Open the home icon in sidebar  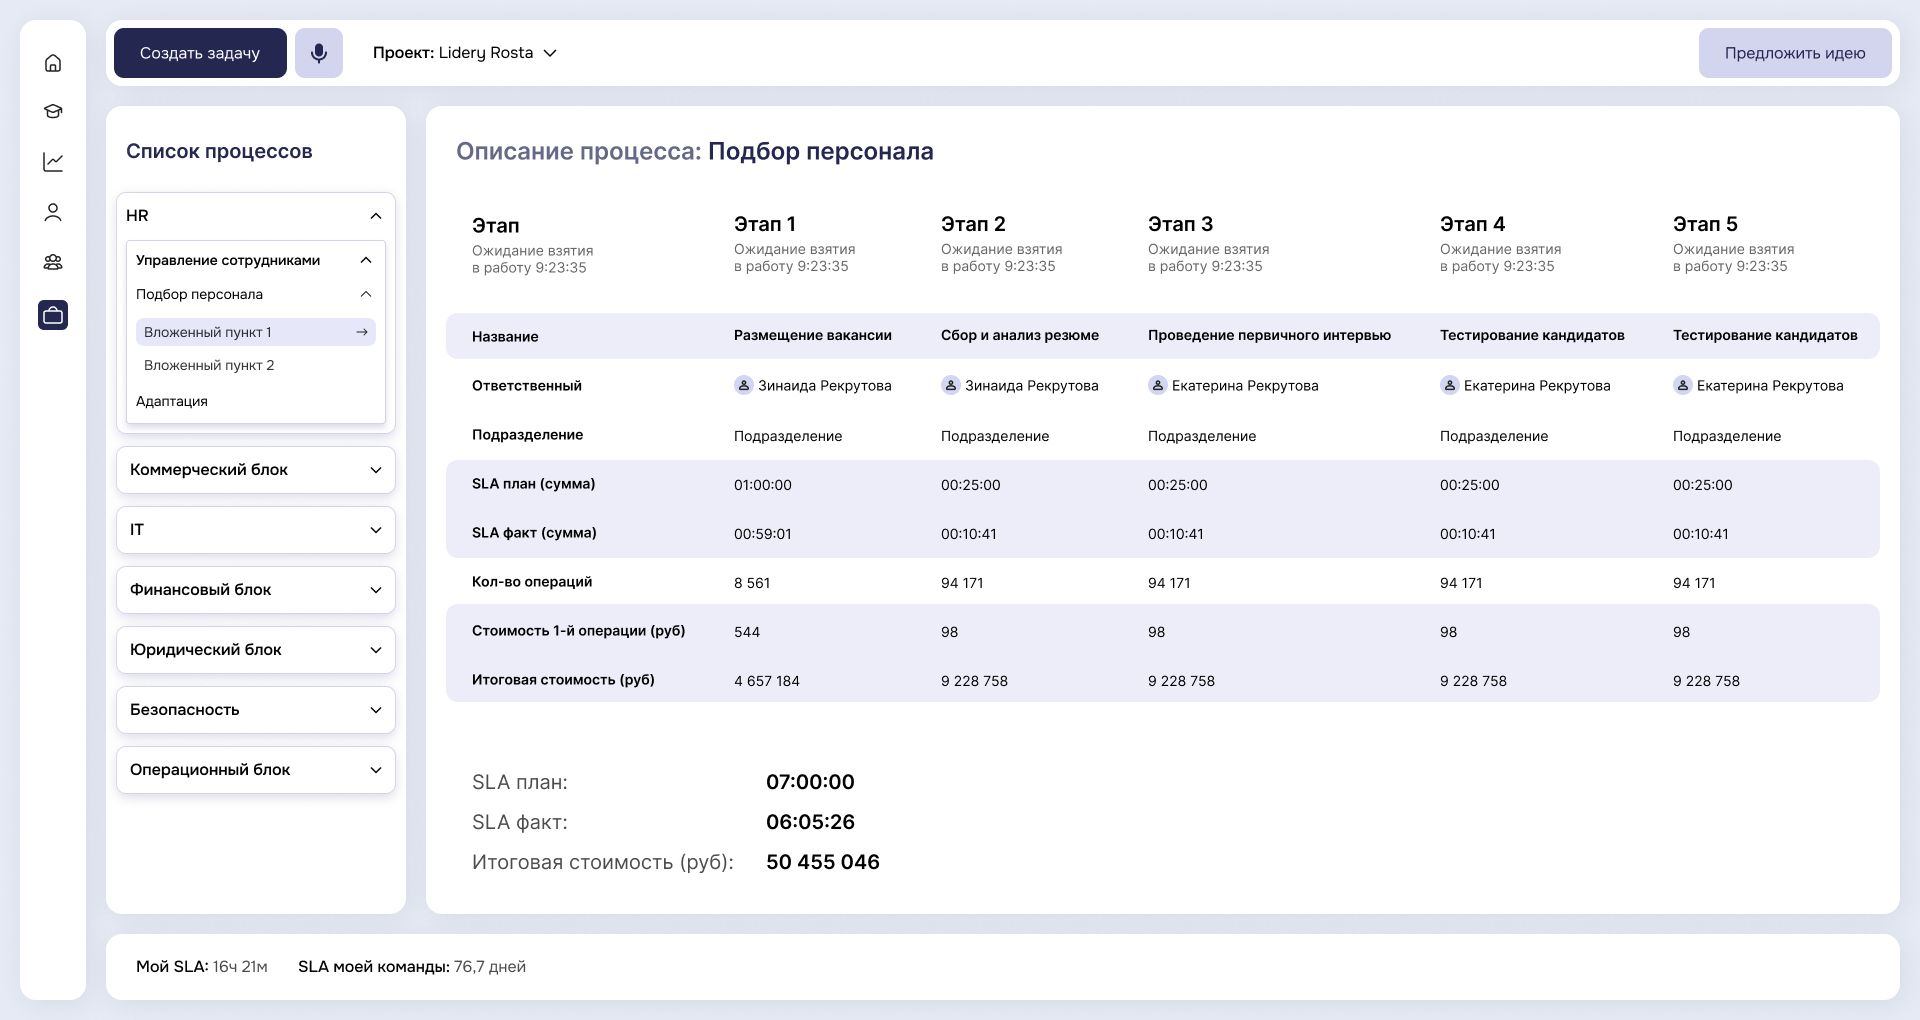pos(53,63)
